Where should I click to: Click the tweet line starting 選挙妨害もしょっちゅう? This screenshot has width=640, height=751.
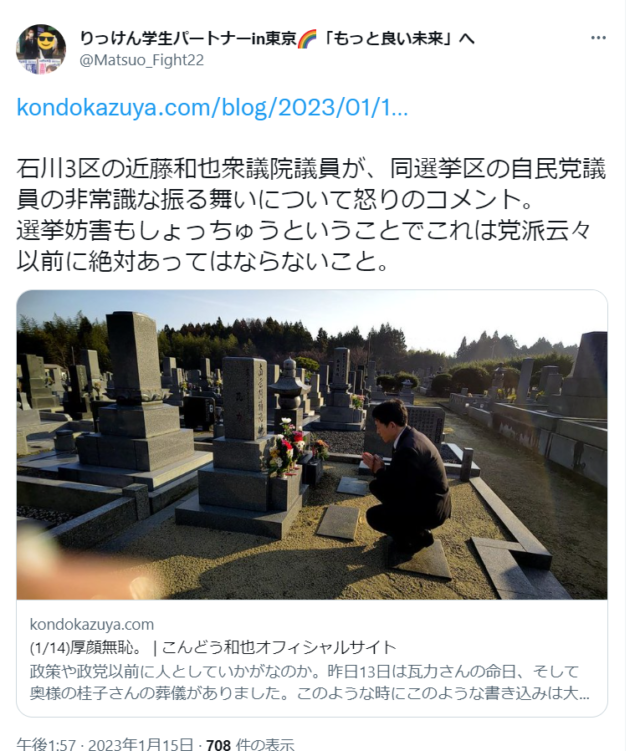304,231
